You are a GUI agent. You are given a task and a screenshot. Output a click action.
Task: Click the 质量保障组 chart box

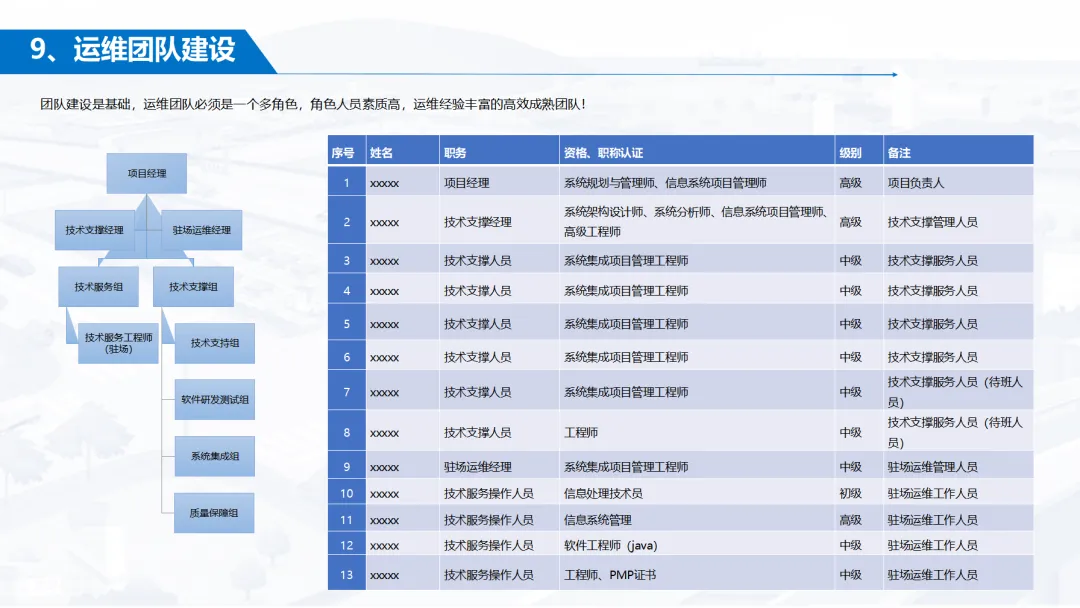(x=214, y=513)
